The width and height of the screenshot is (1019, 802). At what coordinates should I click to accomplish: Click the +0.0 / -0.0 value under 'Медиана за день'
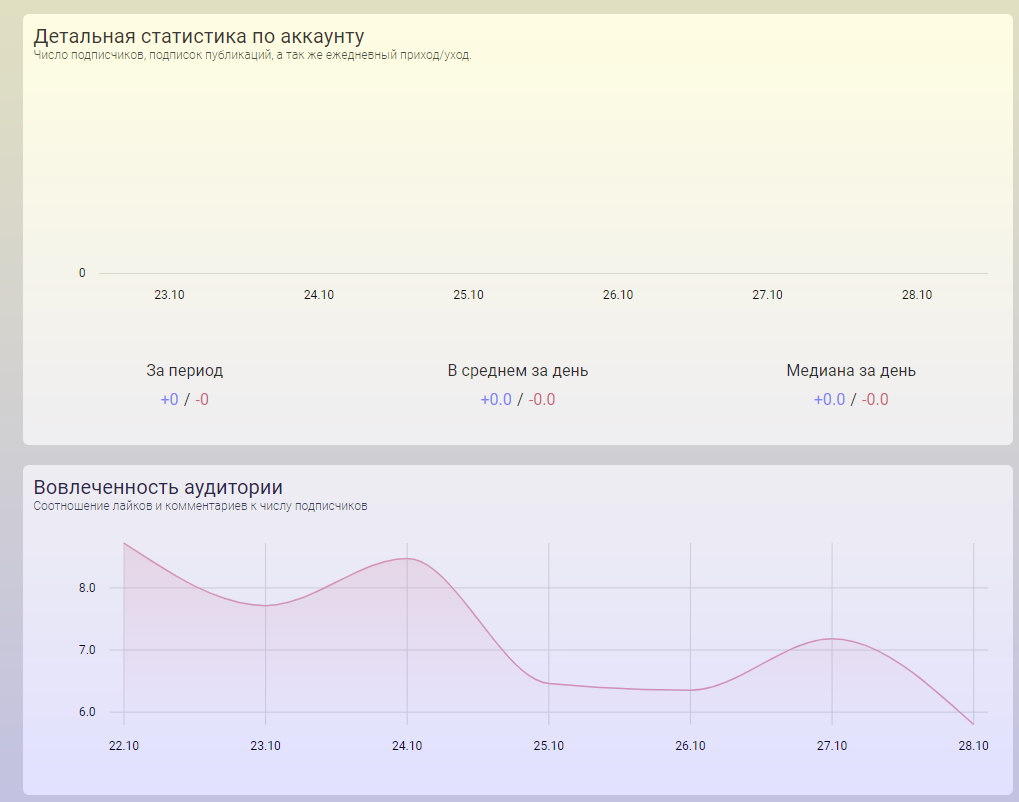850,400
